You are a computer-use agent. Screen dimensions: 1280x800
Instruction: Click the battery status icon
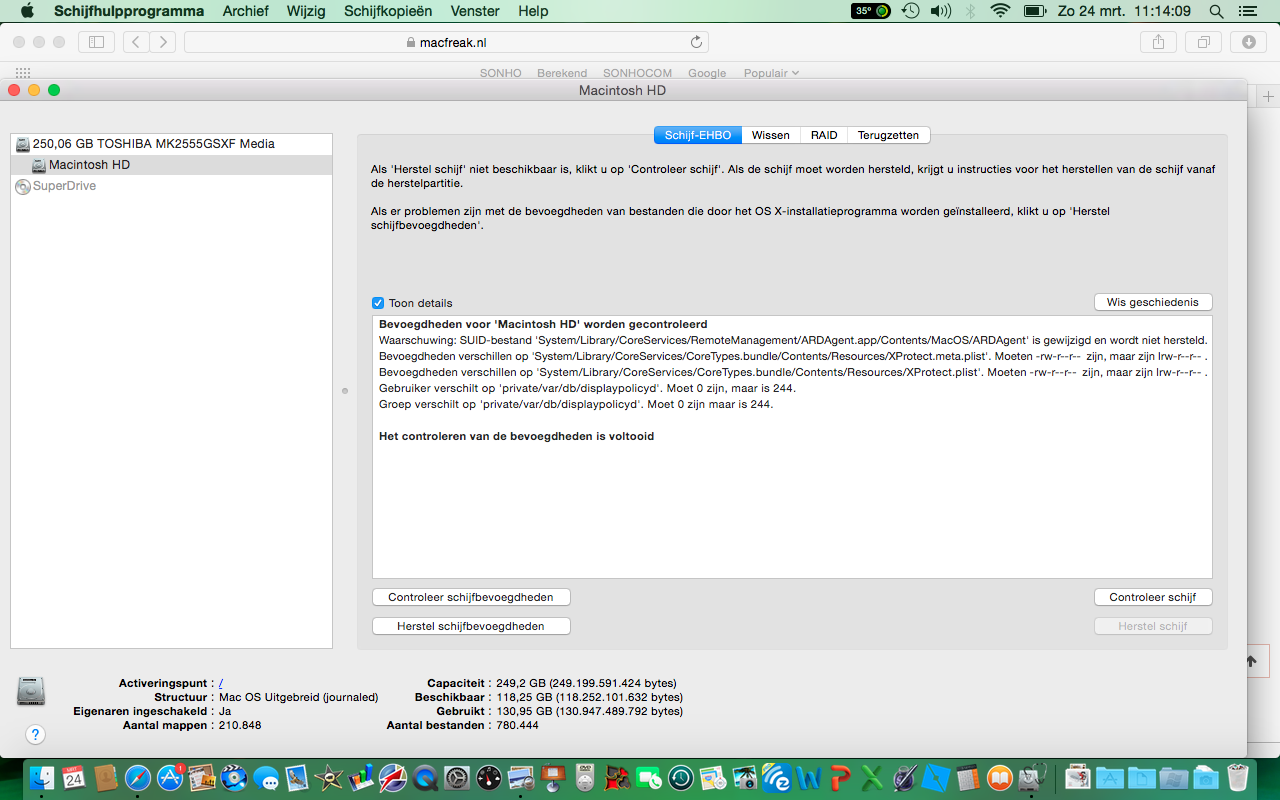tap(1034, 11)
